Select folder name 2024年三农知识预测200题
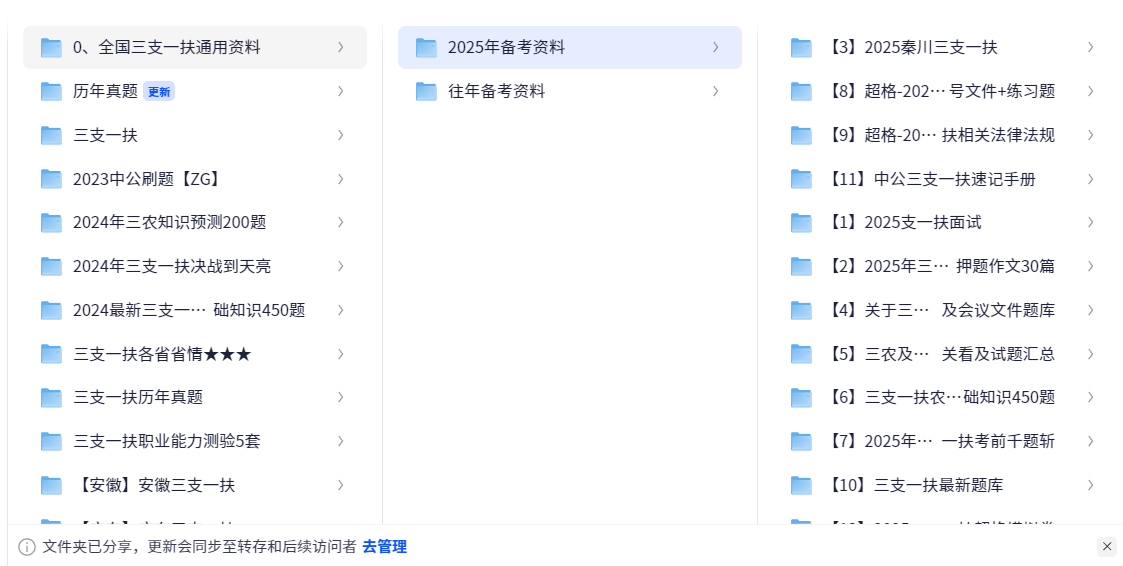The height and width of the screenshot is (566, 1123). (170, 222)
